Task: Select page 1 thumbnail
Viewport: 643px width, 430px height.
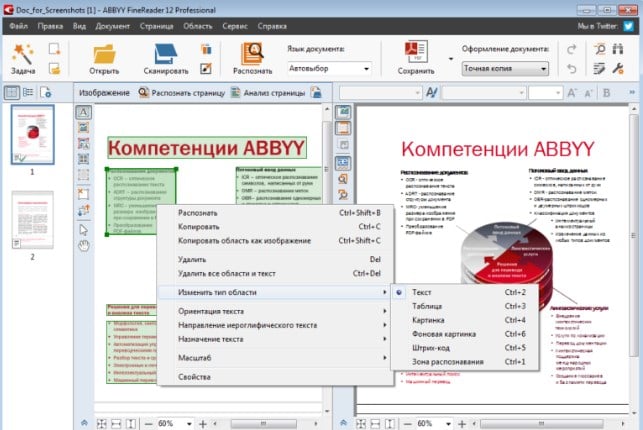Action: coord(32,134)
